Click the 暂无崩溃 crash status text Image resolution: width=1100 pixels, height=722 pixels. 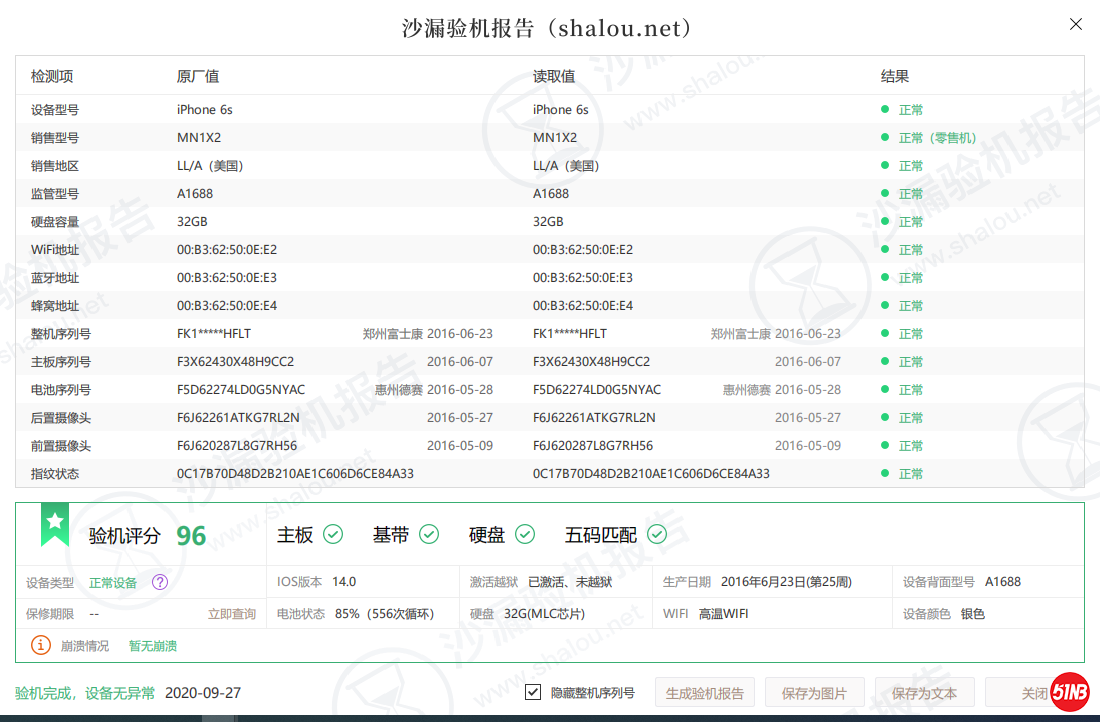tap(152, 646)
